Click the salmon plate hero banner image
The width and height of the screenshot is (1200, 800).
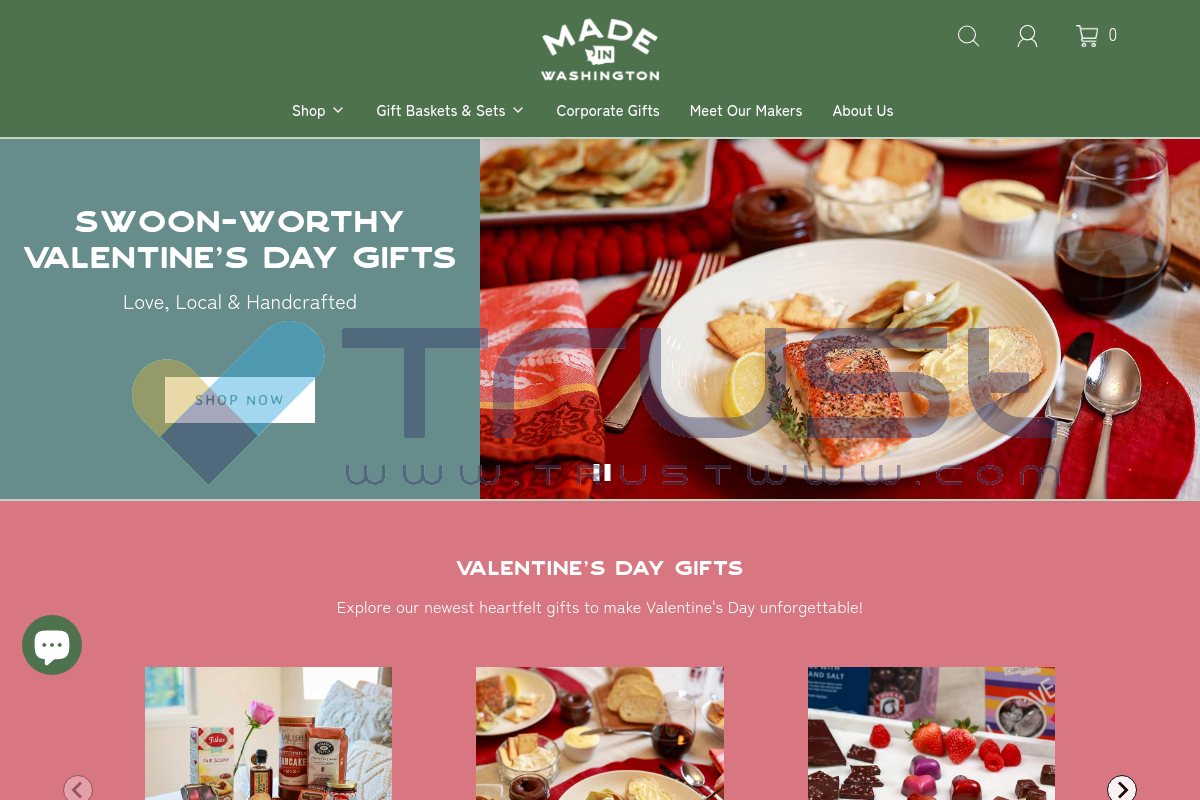point(840,319)
